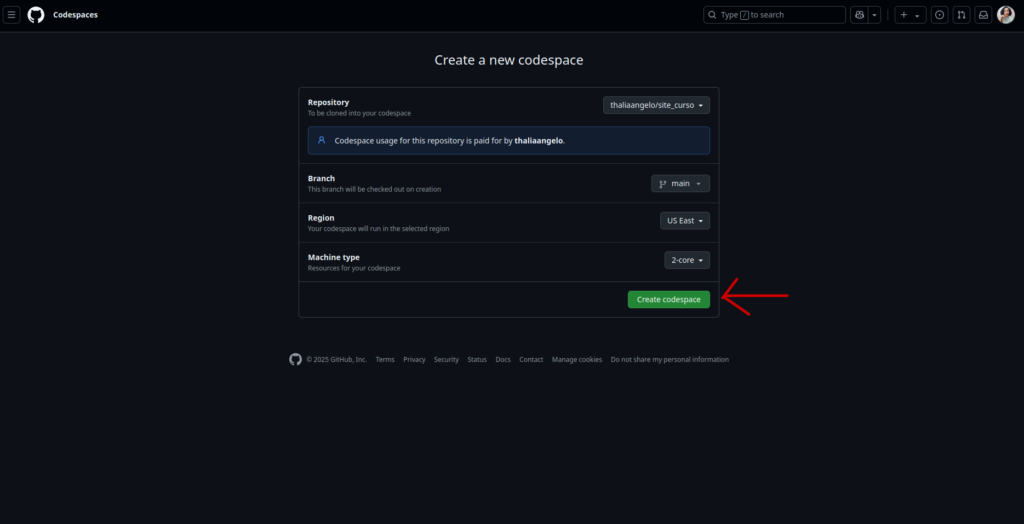Click Manage cookies in footer
Viewport: 1024px width, 524px height.
577,360
